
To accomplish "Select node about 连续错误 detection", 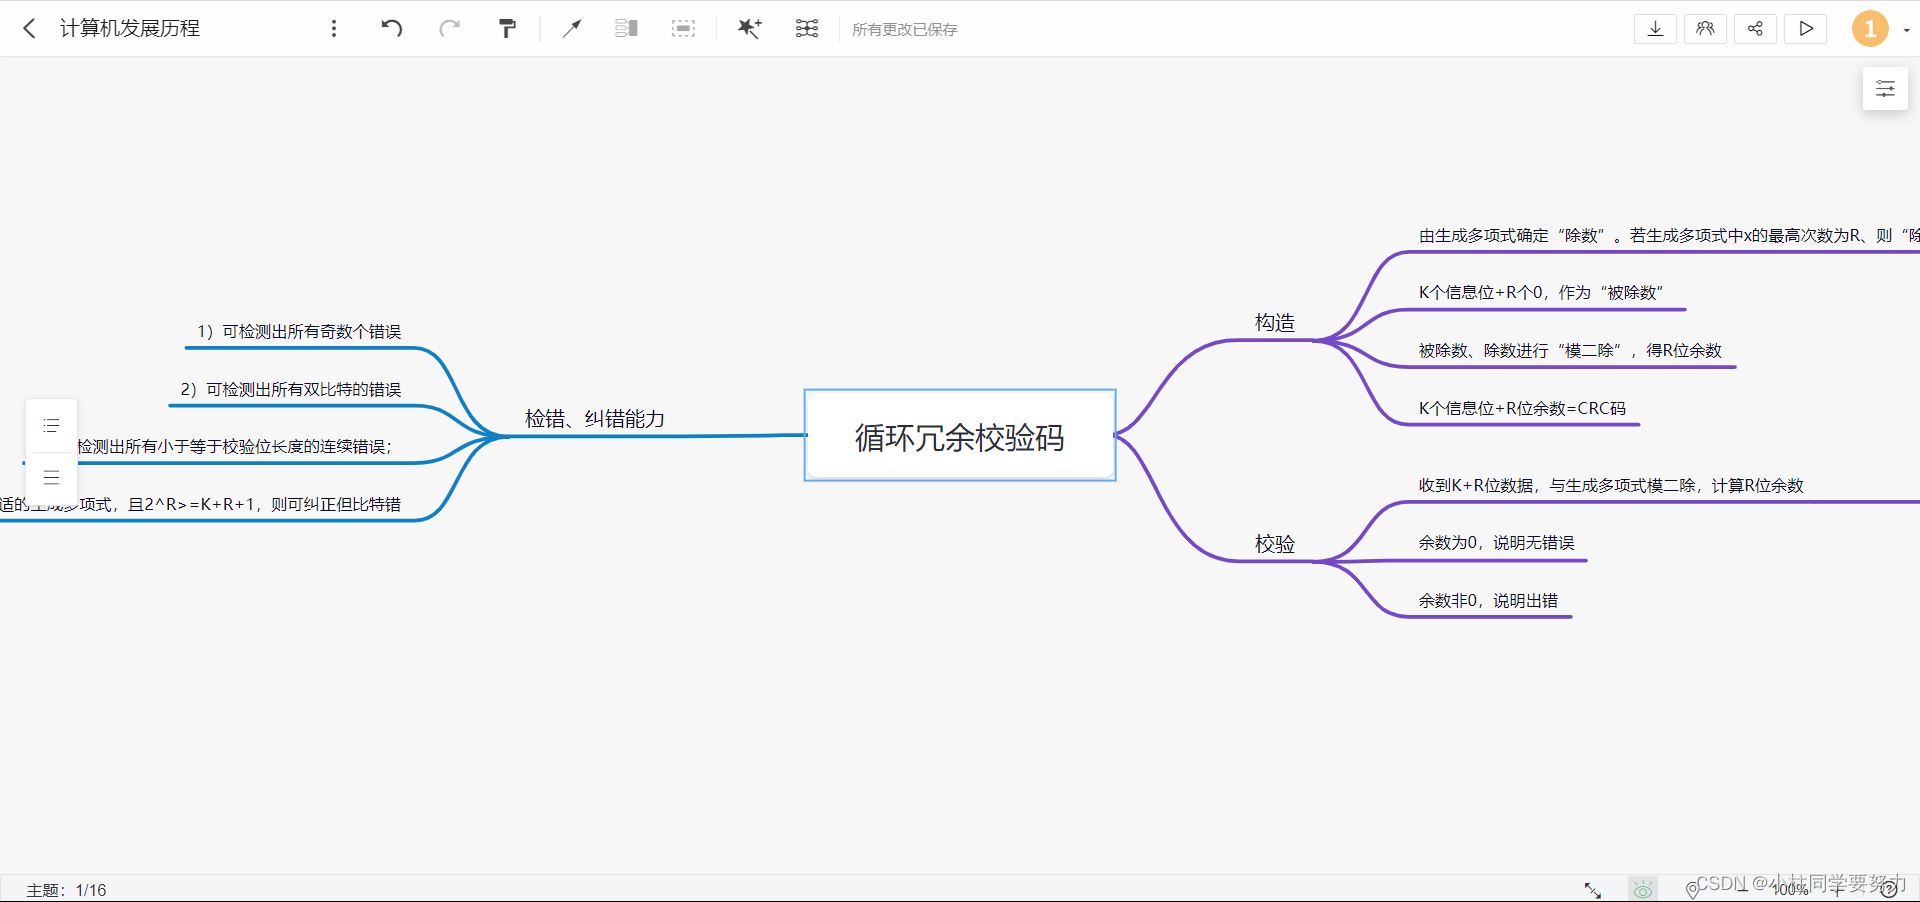I will pyautogui.click(x=235, y=446).
